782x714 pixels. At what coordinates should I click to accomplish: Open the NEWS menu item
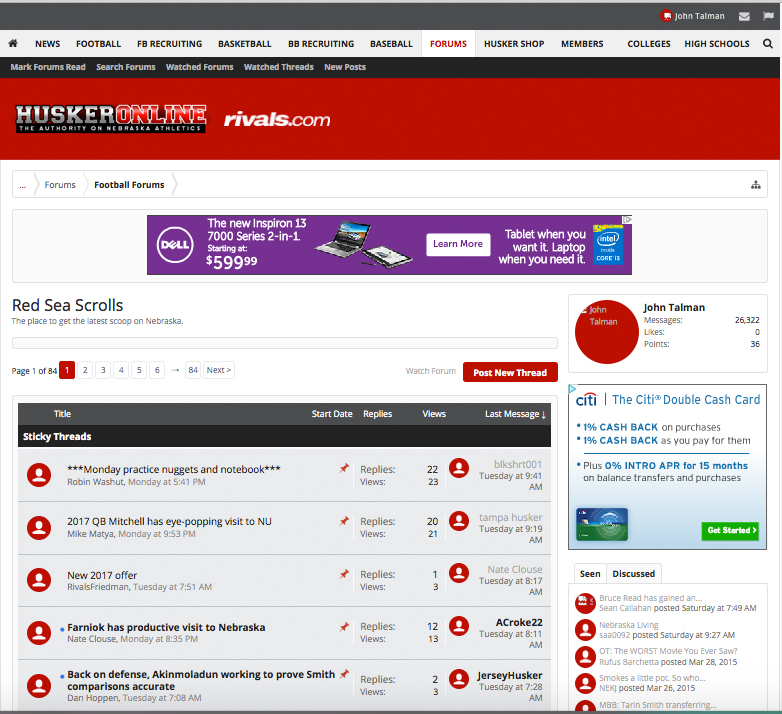pos(47,44)
